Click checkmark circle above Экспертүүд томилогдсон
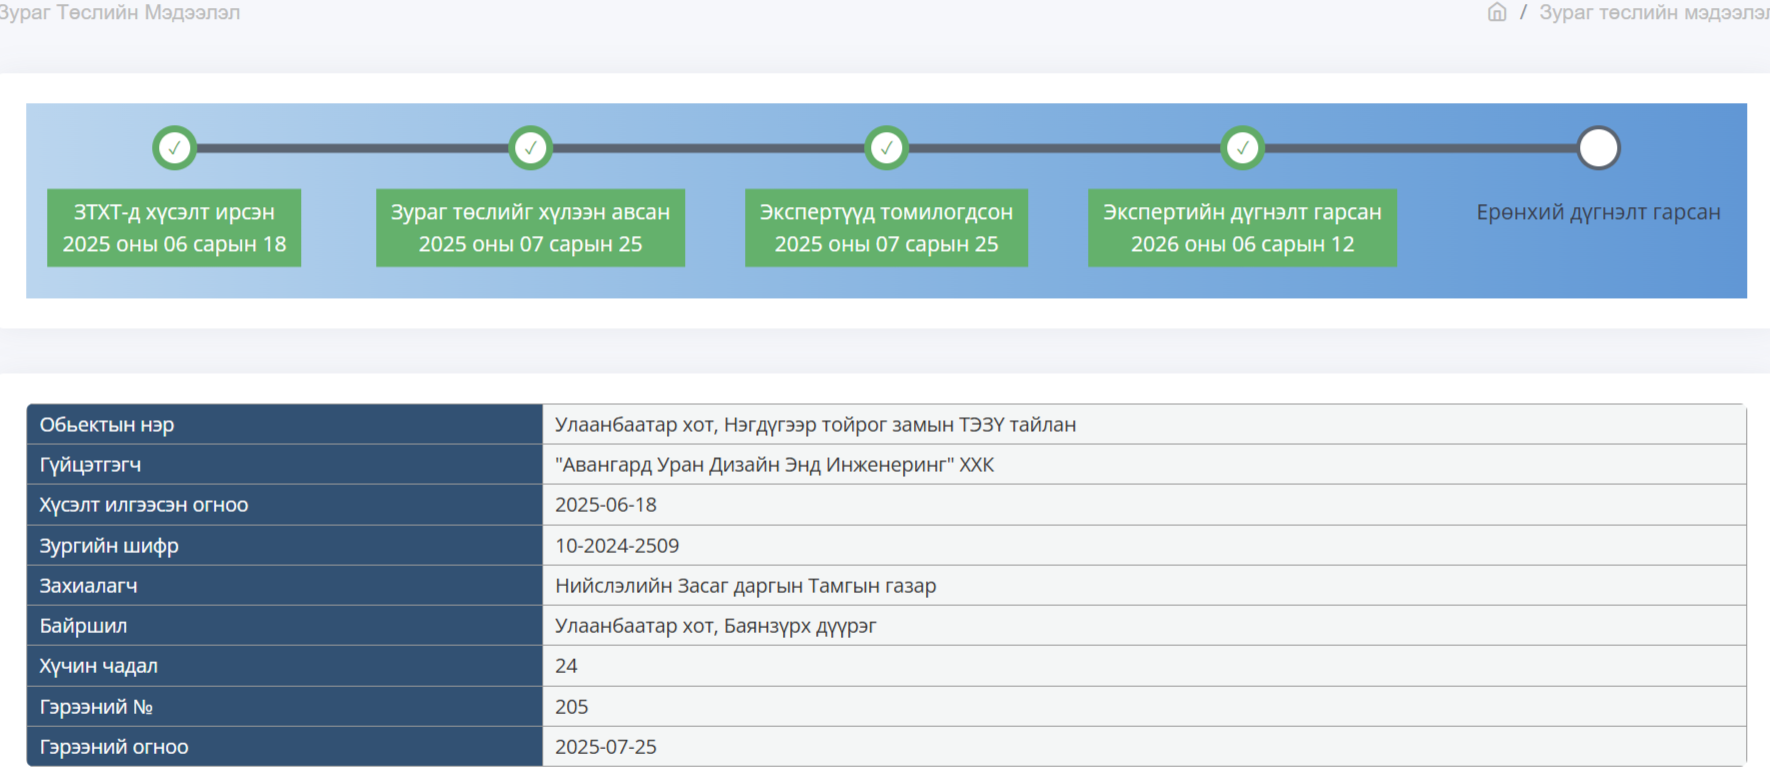The height and width of the screenshot is (782, 1770). 886,148
